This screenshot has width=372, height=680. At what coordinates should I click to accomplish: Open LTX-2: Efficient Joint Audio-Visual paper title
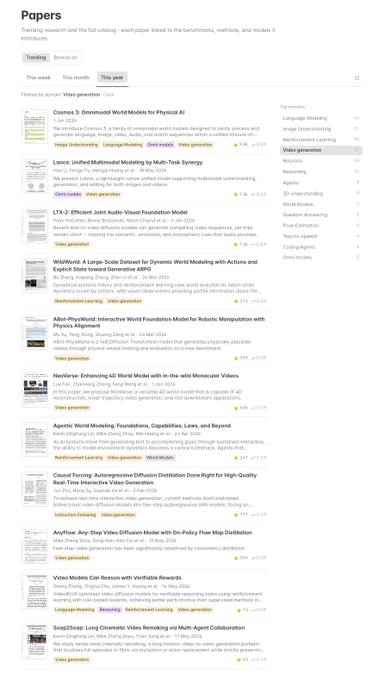120,212
